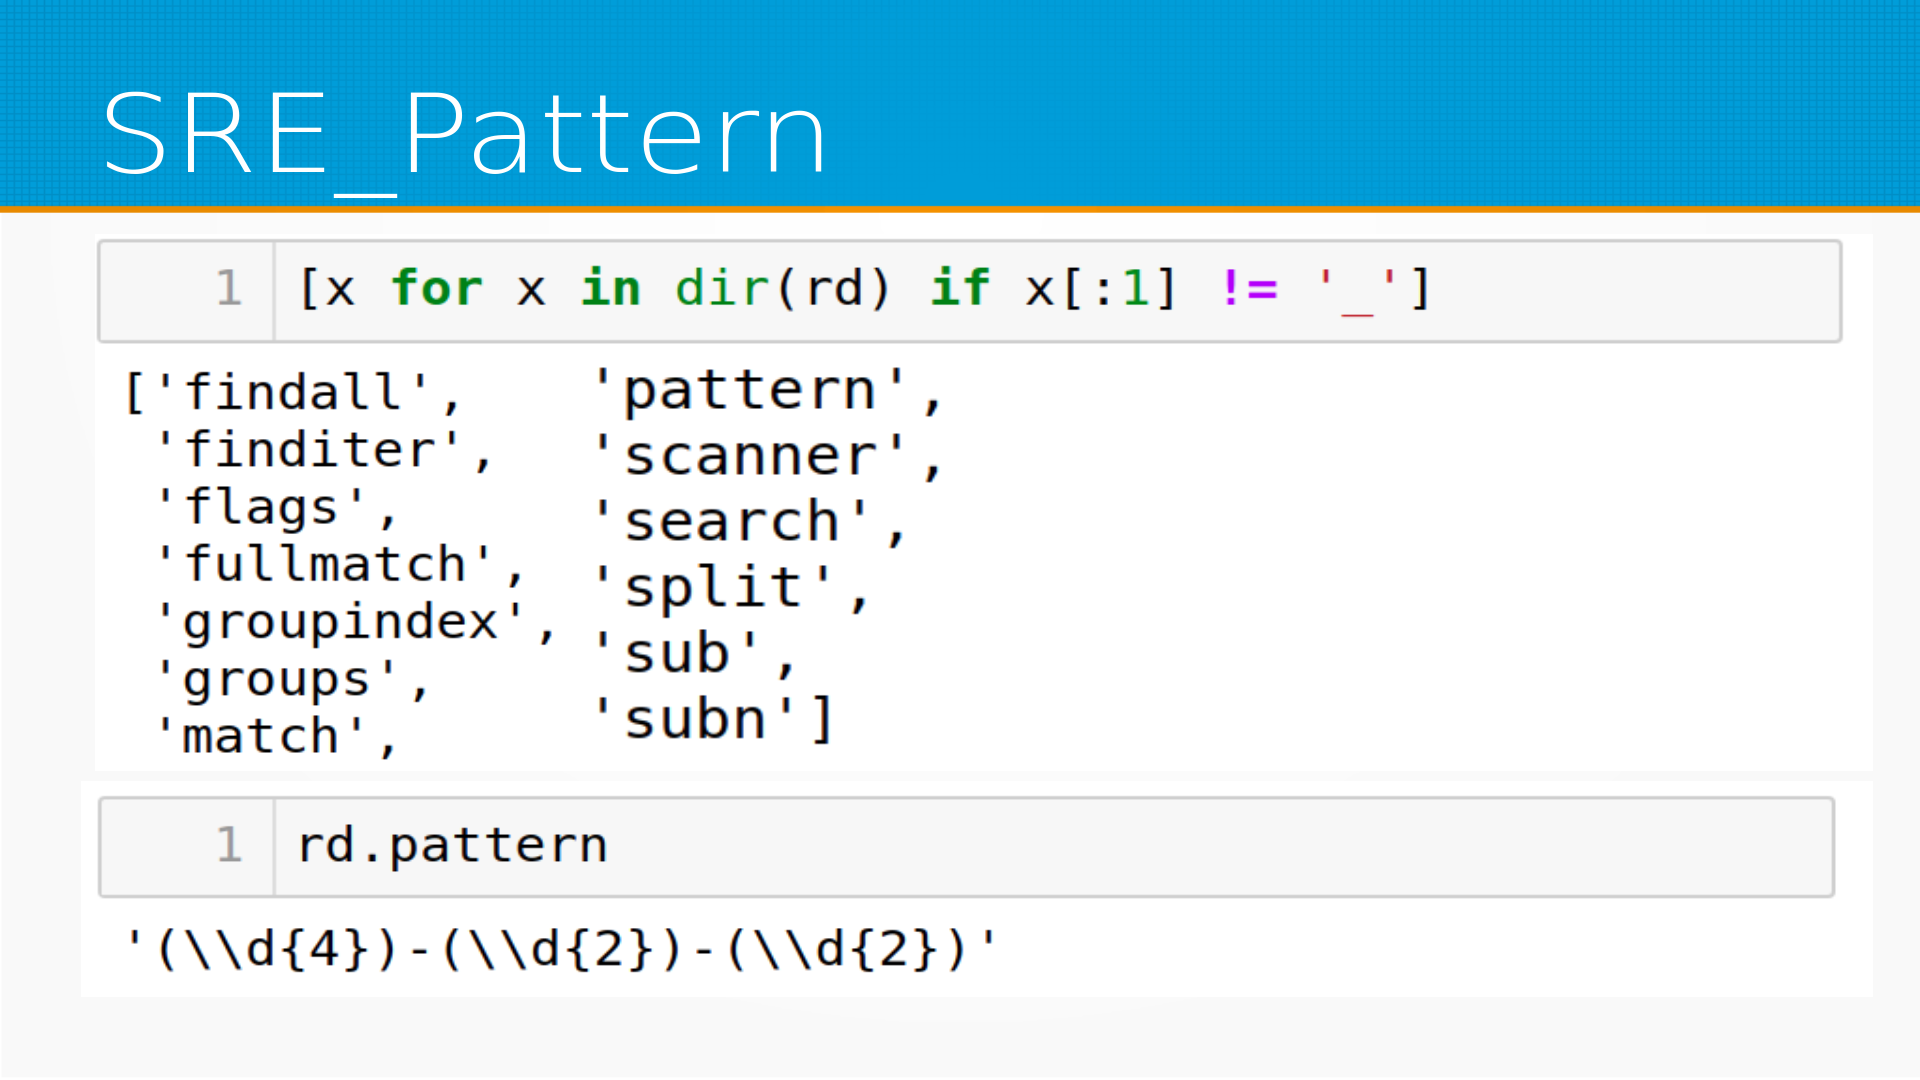Image resolution: width=1920 pixels, height=1080 pixels.
Task: Click the 'findall' output entry
Action: (x=293, y=392)
